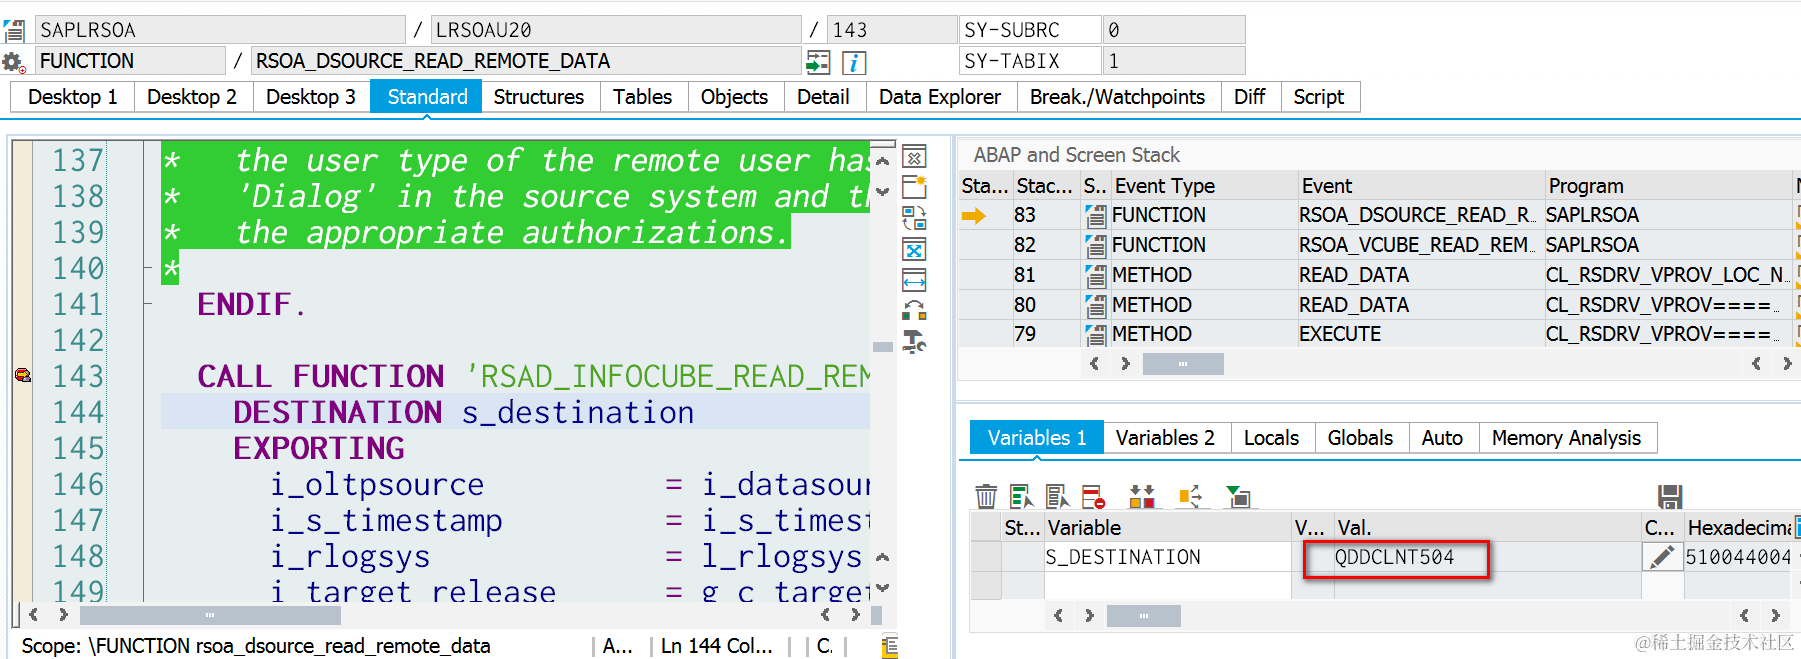Open the Detail tab
The width and height of the screenshot is (1801, 659).
tap(823, 97)
